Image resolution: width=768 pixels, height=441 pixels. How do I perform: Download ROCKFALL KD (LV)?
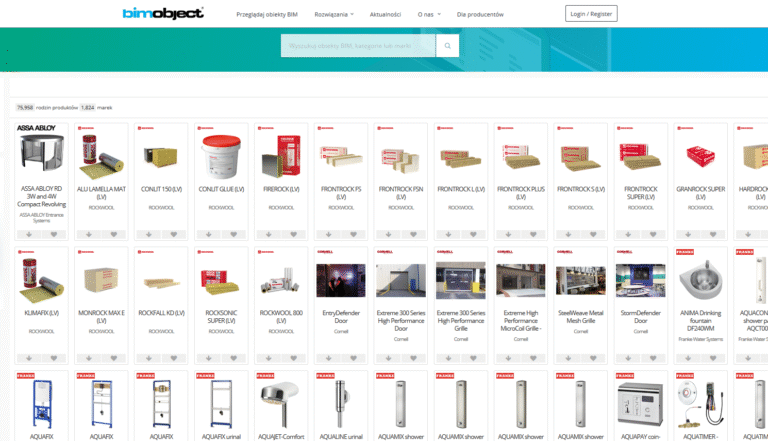click(149, 358)
